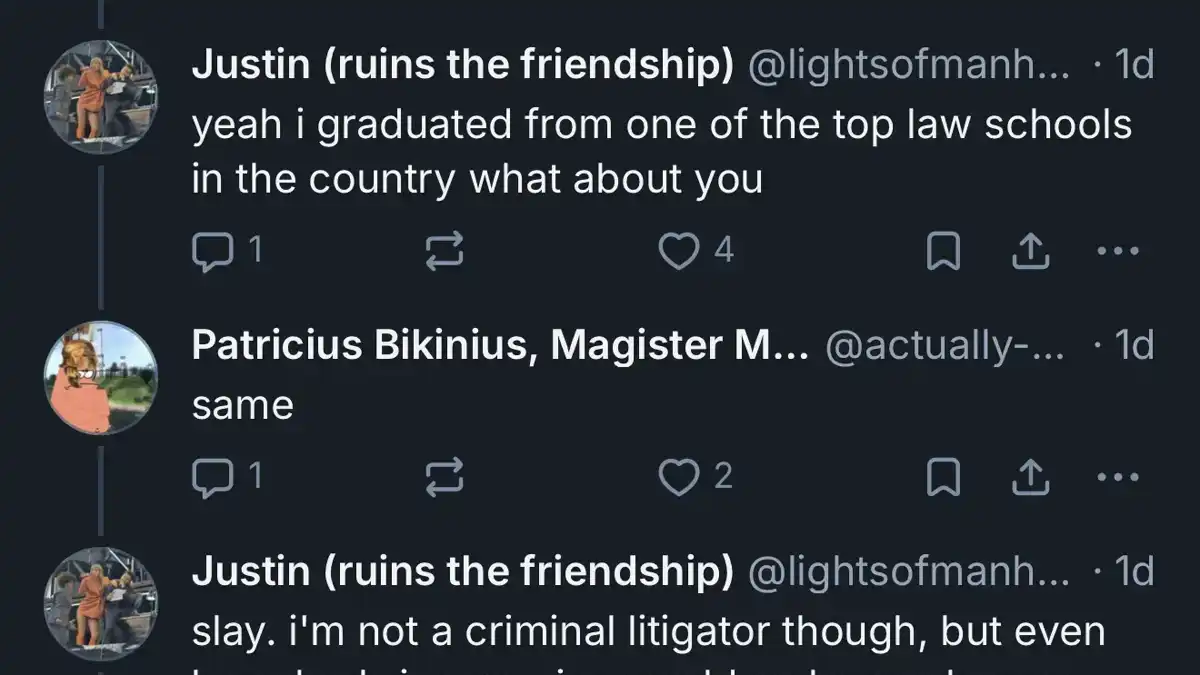Reply to Justin's law school post
This screenshot has width=1200, height=675.
tap(226, 251)
